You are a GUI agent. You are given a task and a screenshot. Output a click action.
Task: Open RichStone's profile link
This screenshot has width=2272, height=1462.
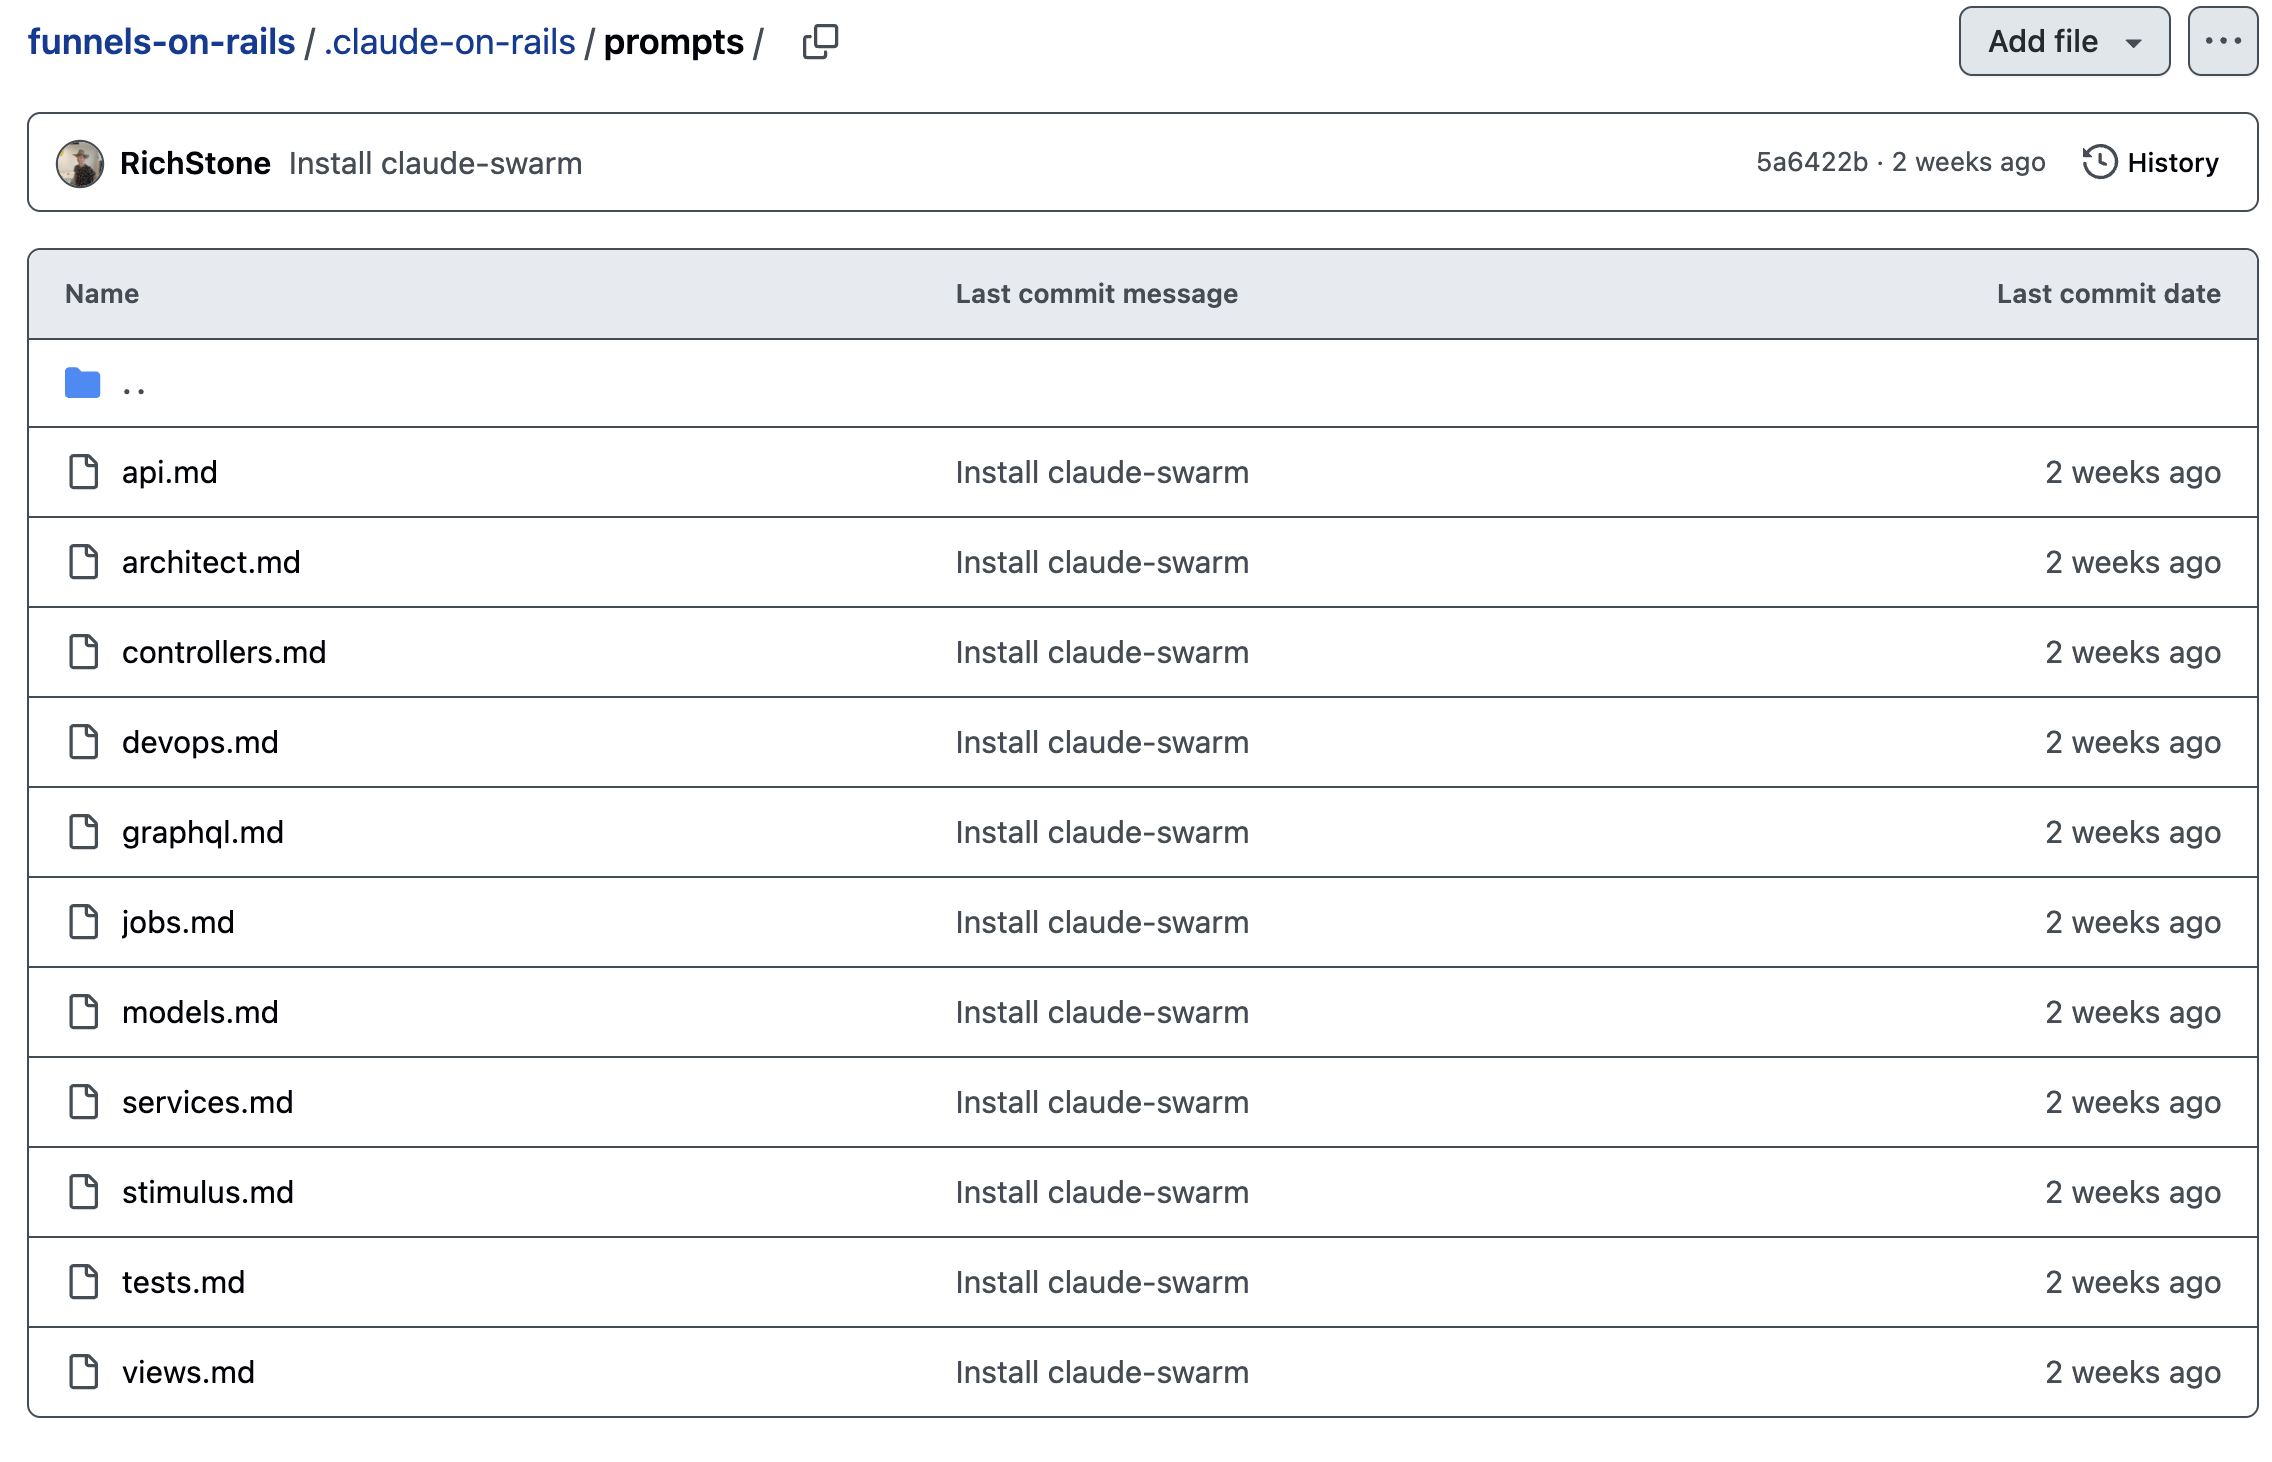195,163
